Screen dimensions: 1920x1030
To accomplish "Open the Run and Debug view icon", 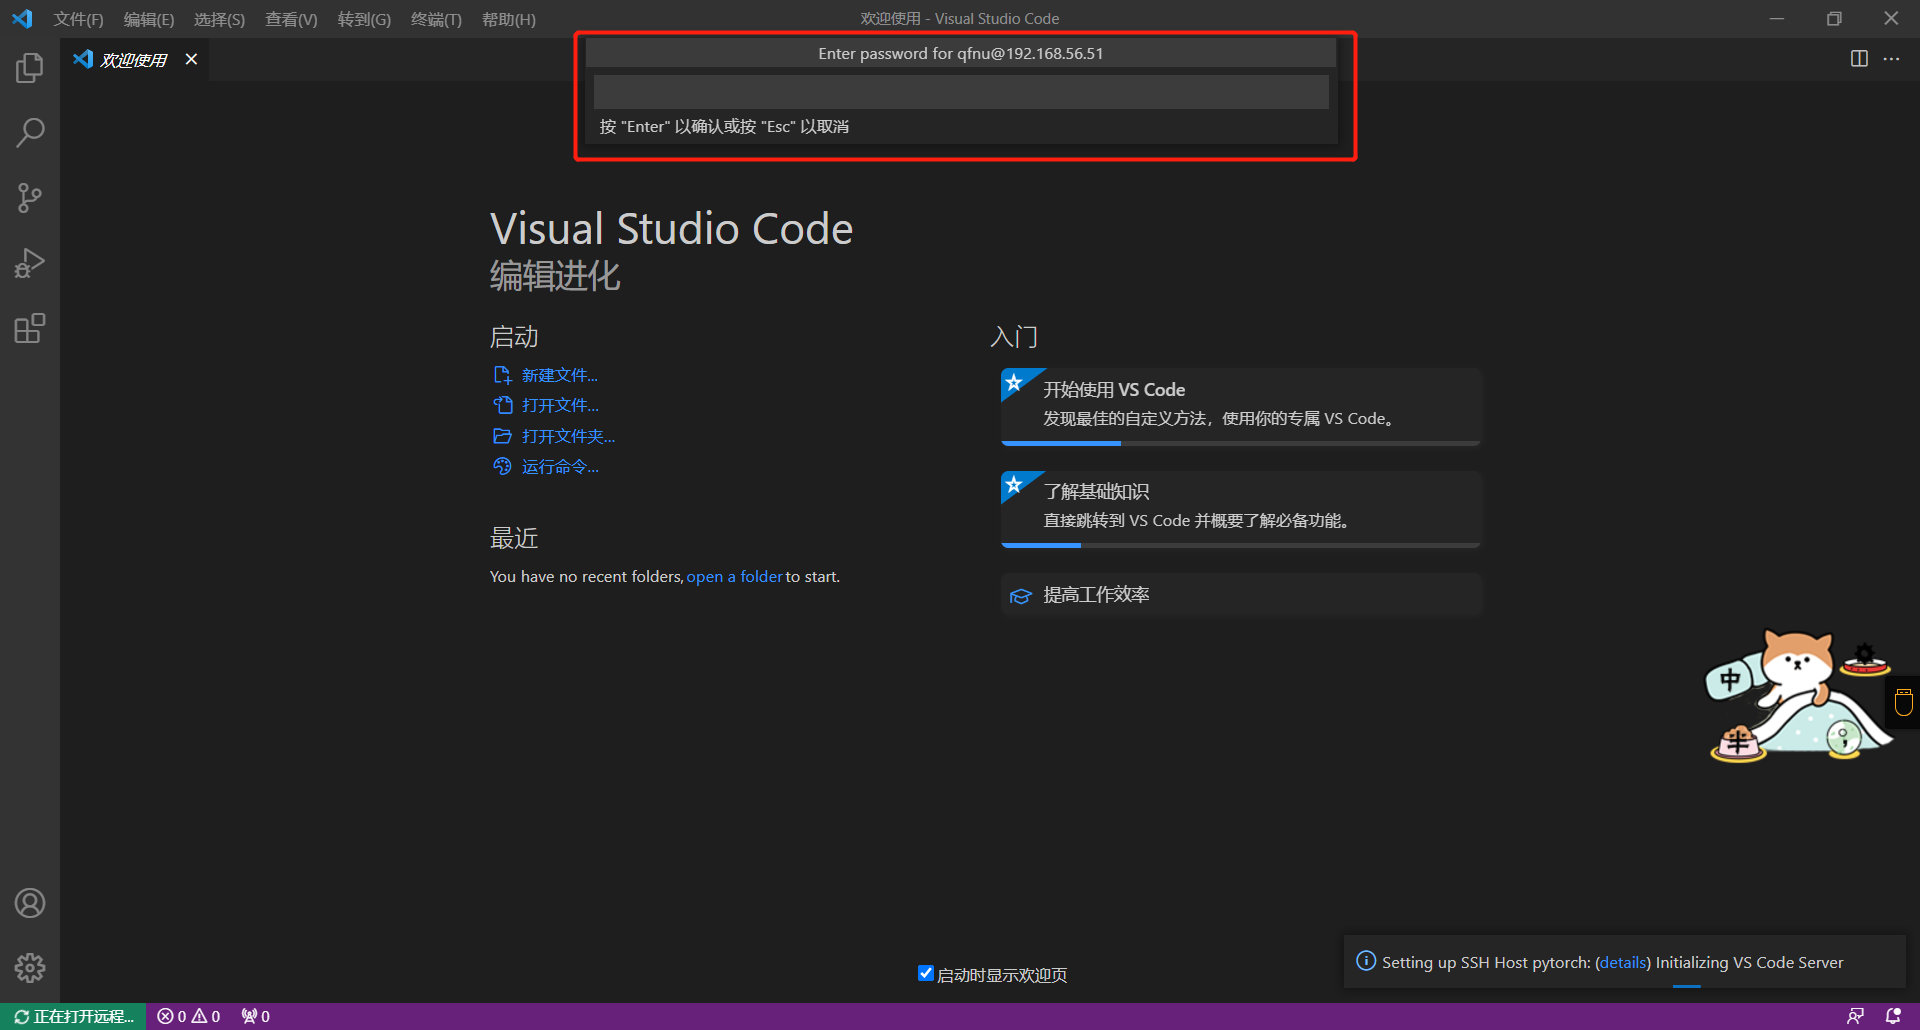I will (x=30, y=263).
